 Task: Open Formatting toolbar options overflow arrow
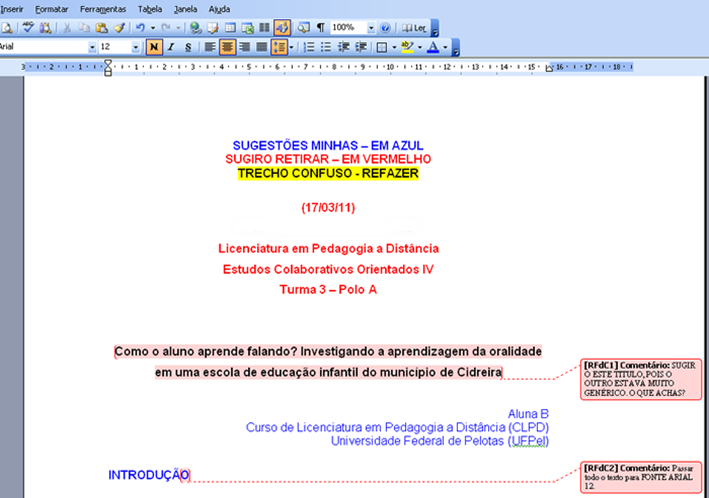[x=456, y=47]
